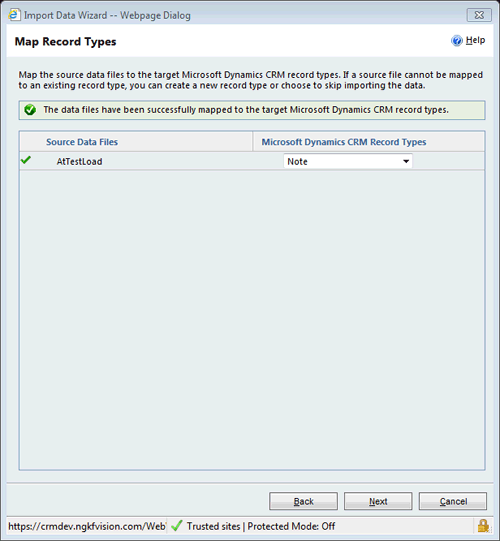The image size is (500, 541).
Task: Select the AtTestLoad source file row
Action: tap(252, 161)
